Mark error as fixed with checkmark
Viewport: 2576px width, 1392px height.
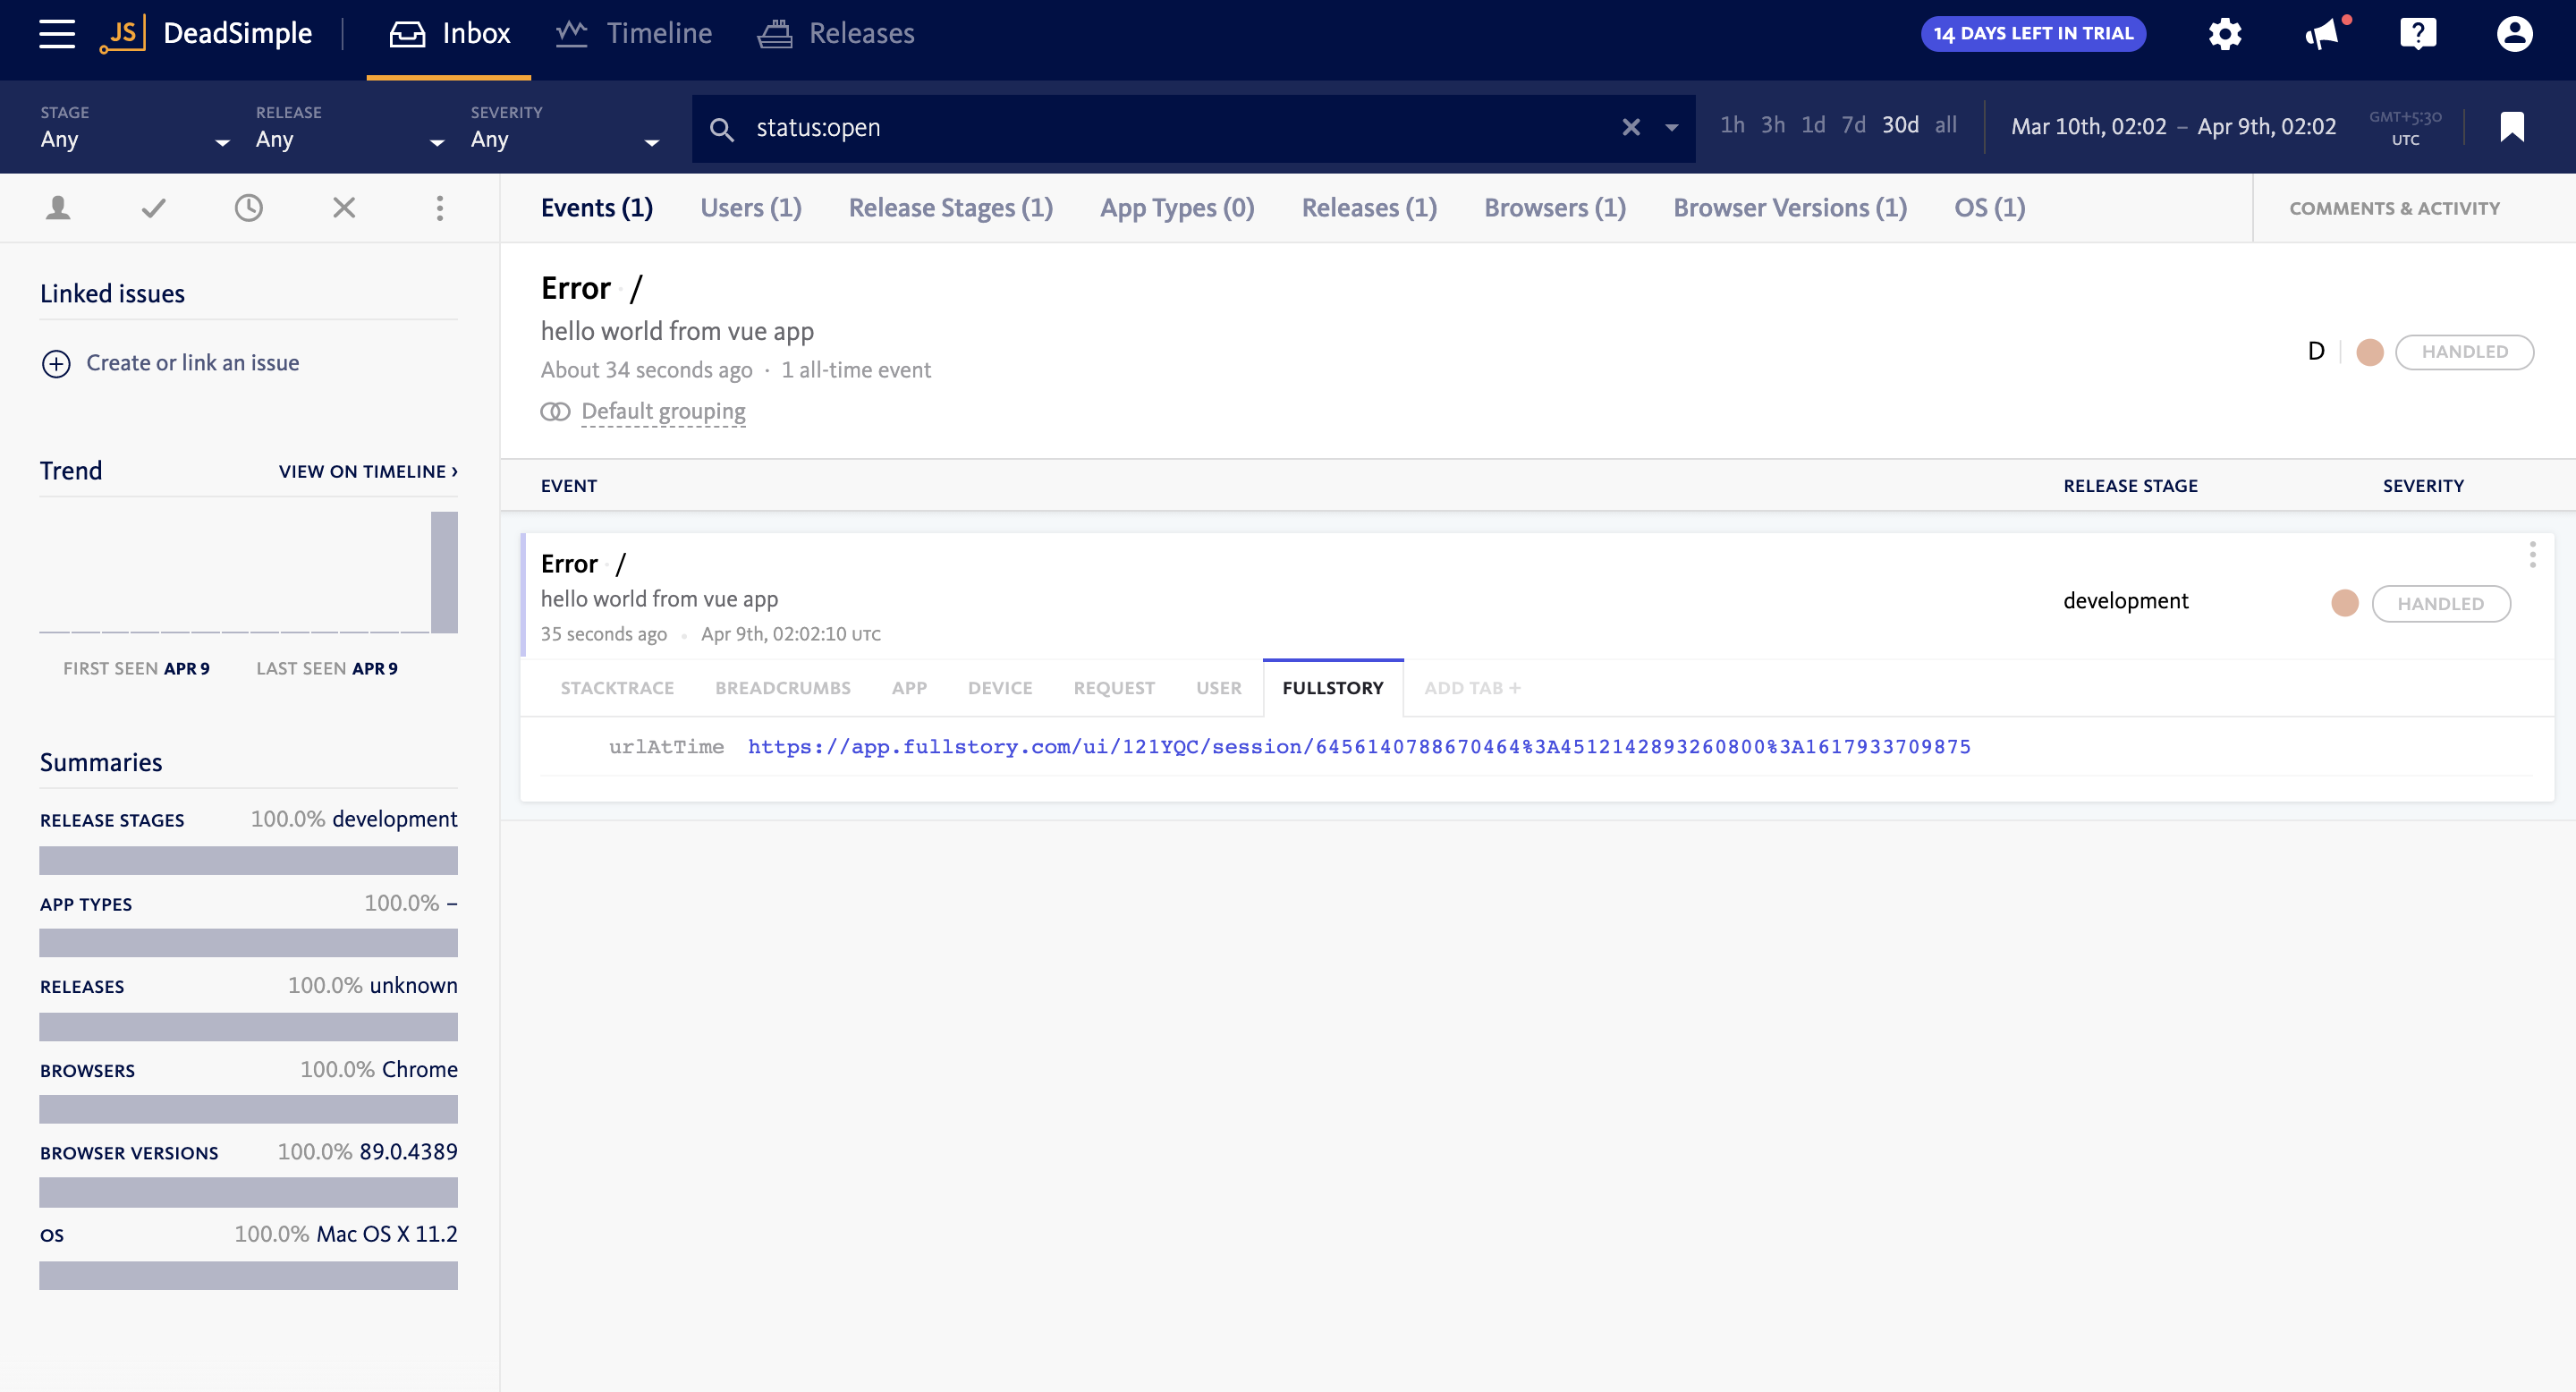pyautogui.click(x=154, y=208)
